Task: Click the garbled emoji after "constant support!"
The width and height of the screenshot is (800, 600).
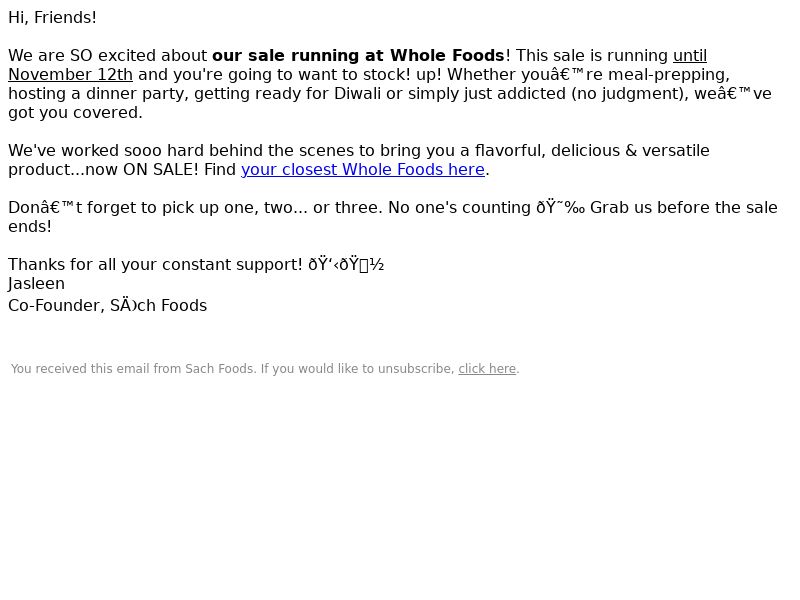Action: 346,265
